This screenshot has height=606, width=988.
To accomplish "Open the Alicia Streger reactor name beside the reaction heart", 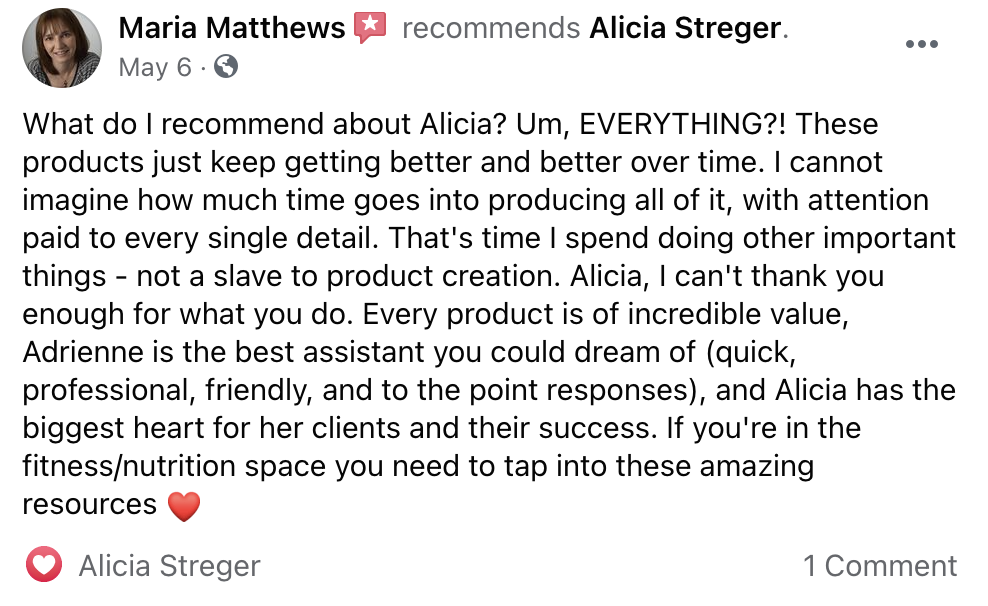I will pos(169,566).
